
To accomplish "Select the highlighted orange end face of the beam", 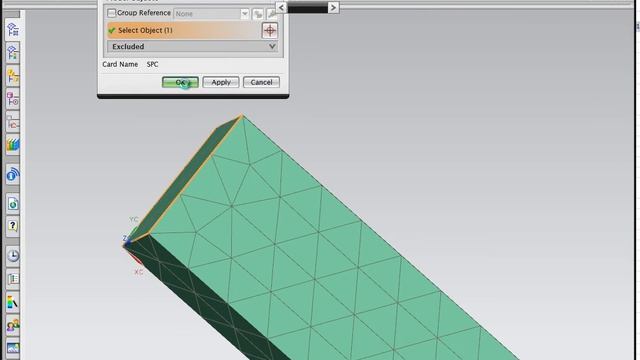I will coord(184,180).
